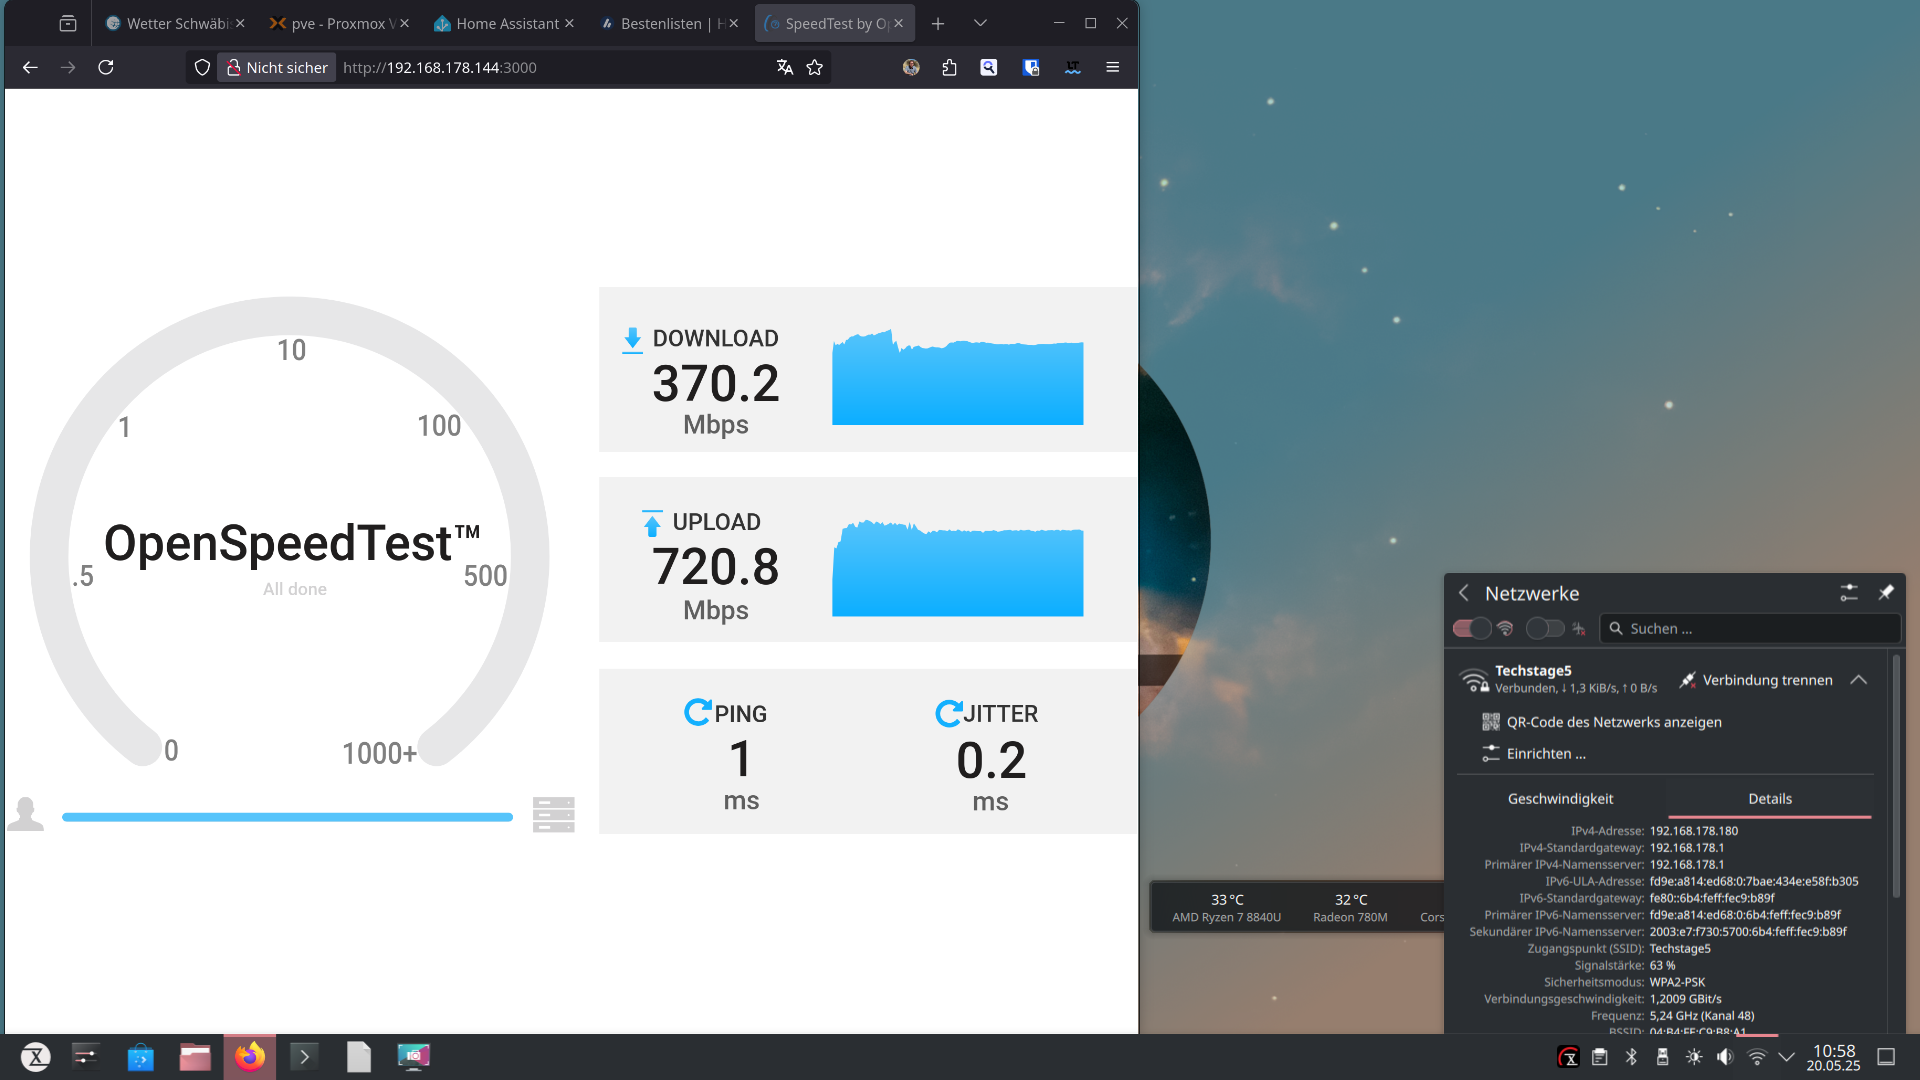Open a new Firefox tab with plus
This screenshot has width=1920, height=1080.
(x=938, y=23)
